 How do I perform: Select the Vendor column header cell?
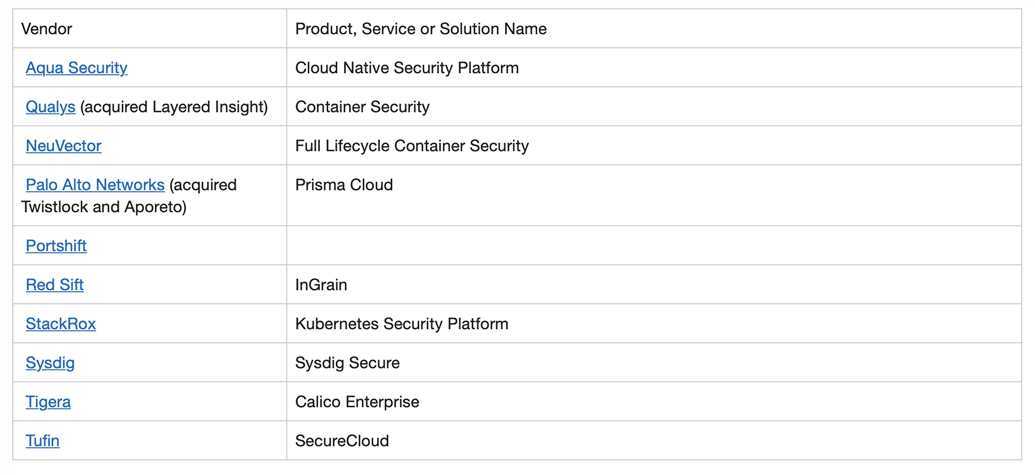click(150, 28)
